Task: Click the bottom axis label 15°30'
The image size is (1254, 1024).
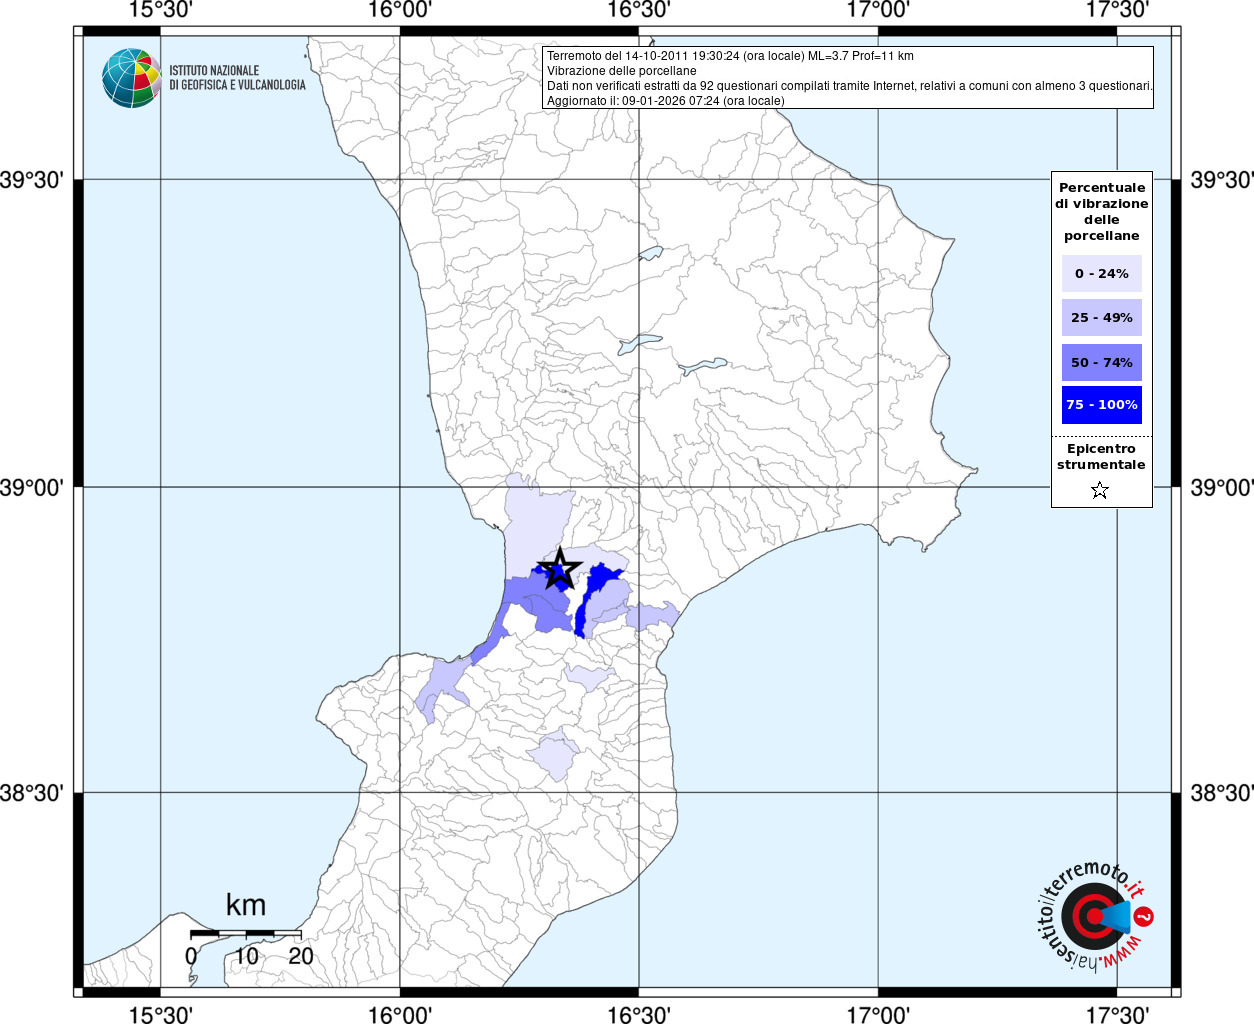Action: click(161, 1015)
